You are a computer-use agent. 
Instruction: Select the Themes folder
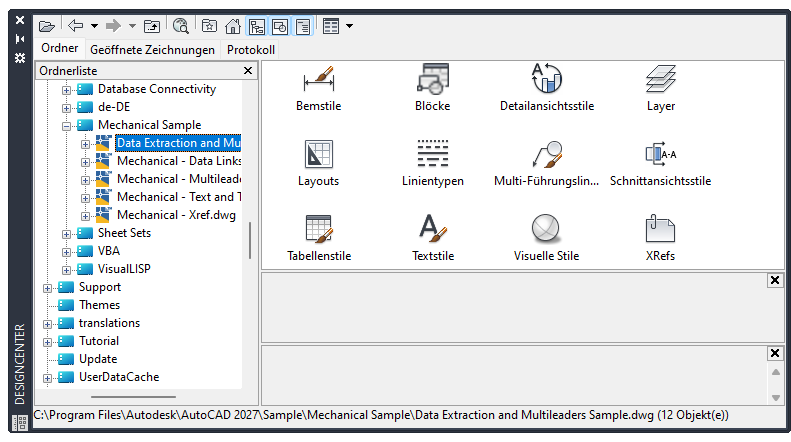coord(99,305)
